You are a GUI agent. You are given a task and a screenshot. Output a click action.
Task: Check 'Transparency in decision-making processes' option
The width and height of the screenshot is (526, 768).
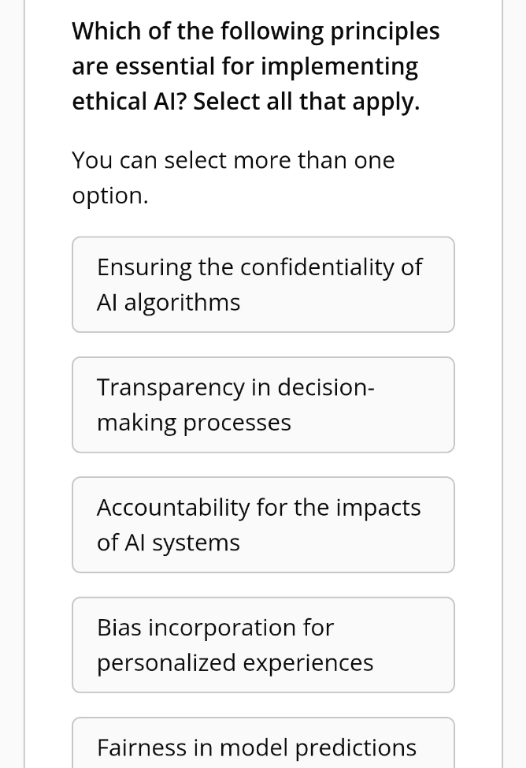point(263,405)
